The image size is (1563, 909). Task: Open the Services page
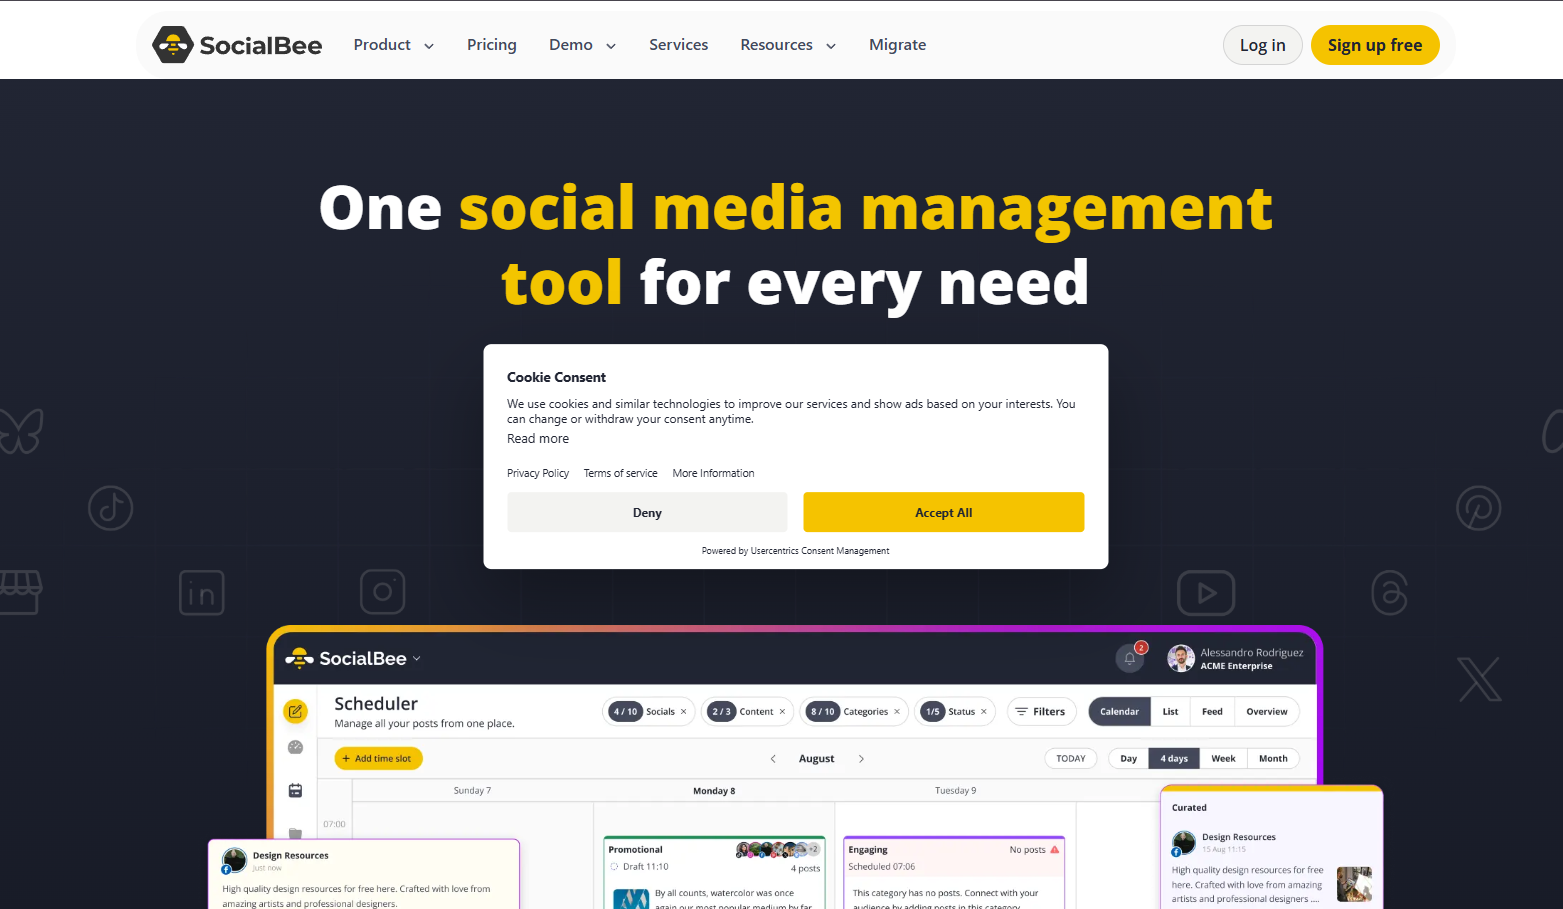pyautogui.click(x=678, y=45)
